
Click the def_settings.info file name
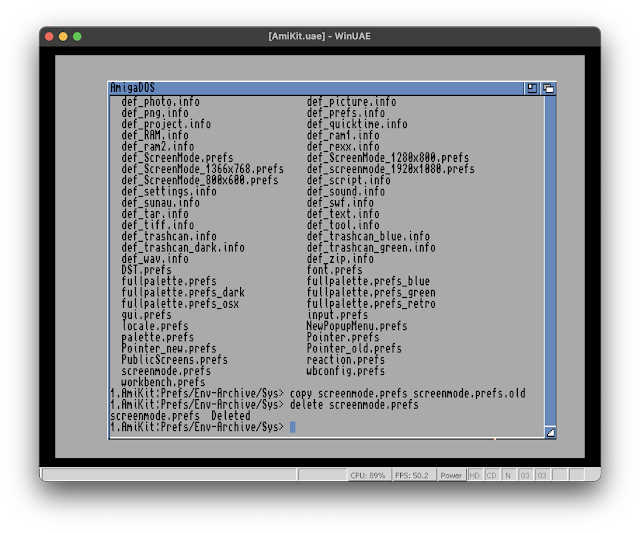point(169,191)
